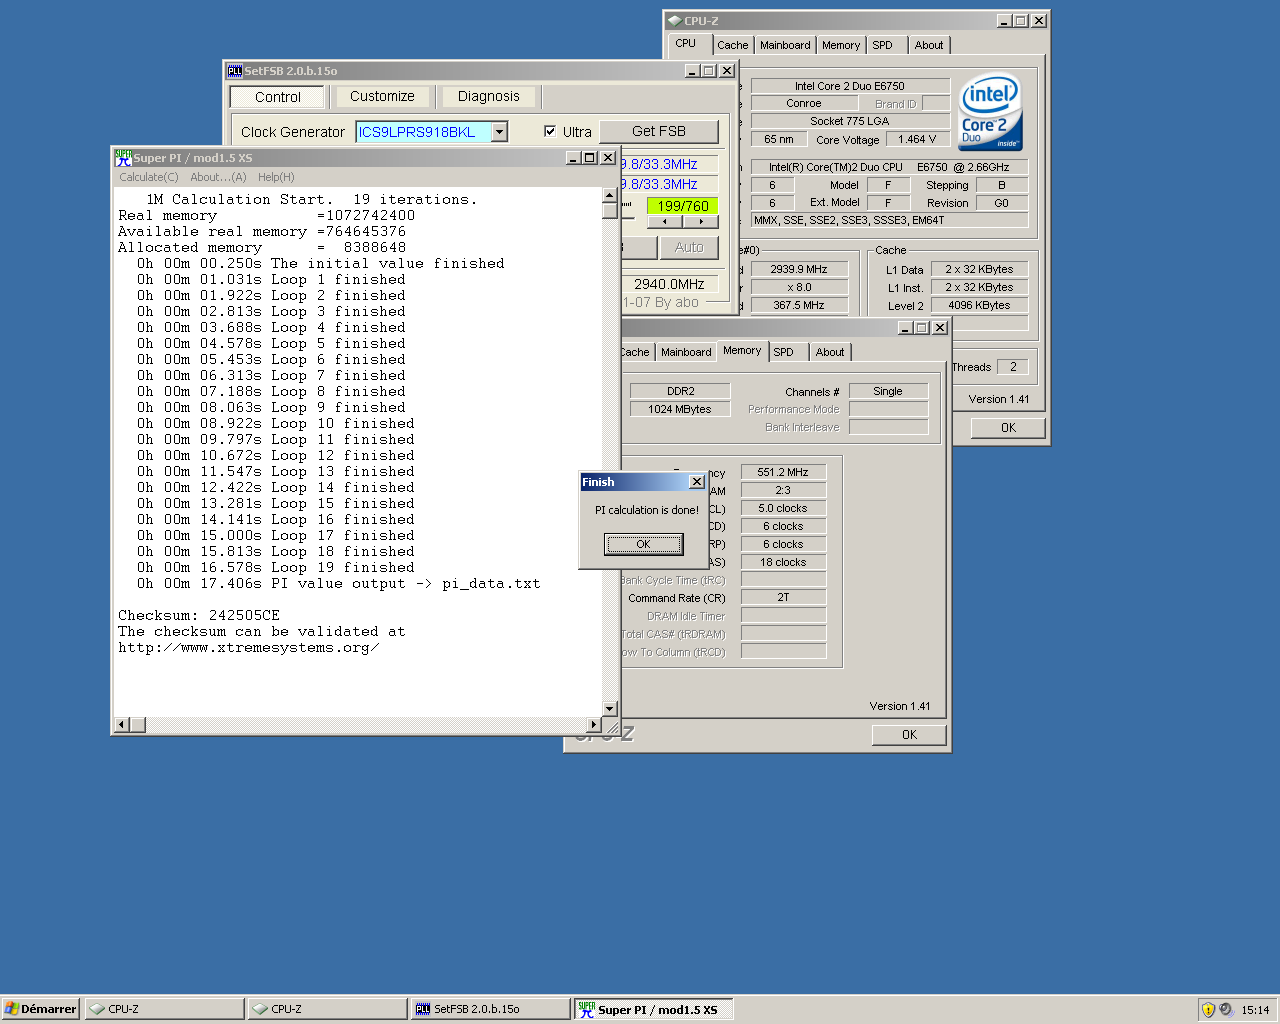Click Super PI vertical scrollbar down arrow

coord(610,708)
